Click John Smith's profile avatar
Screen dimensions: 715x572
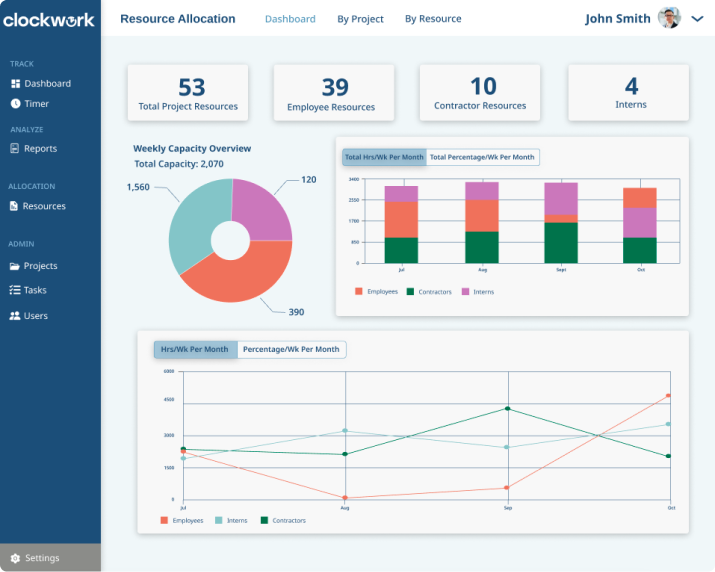(x=669, y=18)
